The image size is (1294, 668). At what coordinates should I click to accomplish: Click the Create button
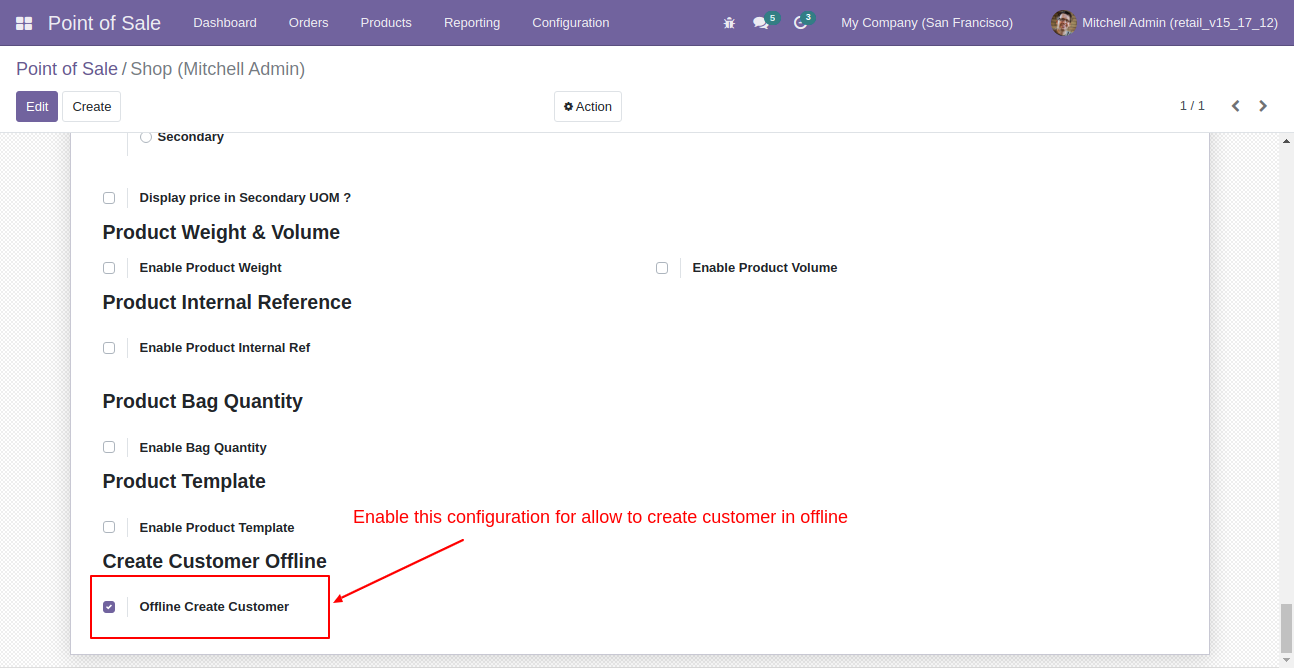click(92, 107)
